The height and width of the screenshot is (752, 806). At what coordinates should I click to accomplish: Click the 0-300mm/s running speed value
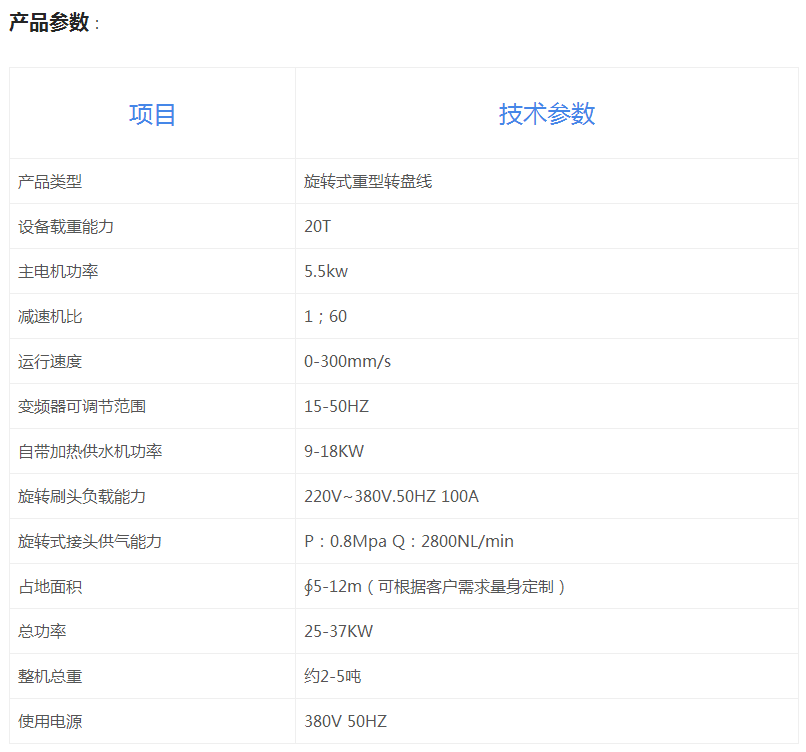click(347, 362)
